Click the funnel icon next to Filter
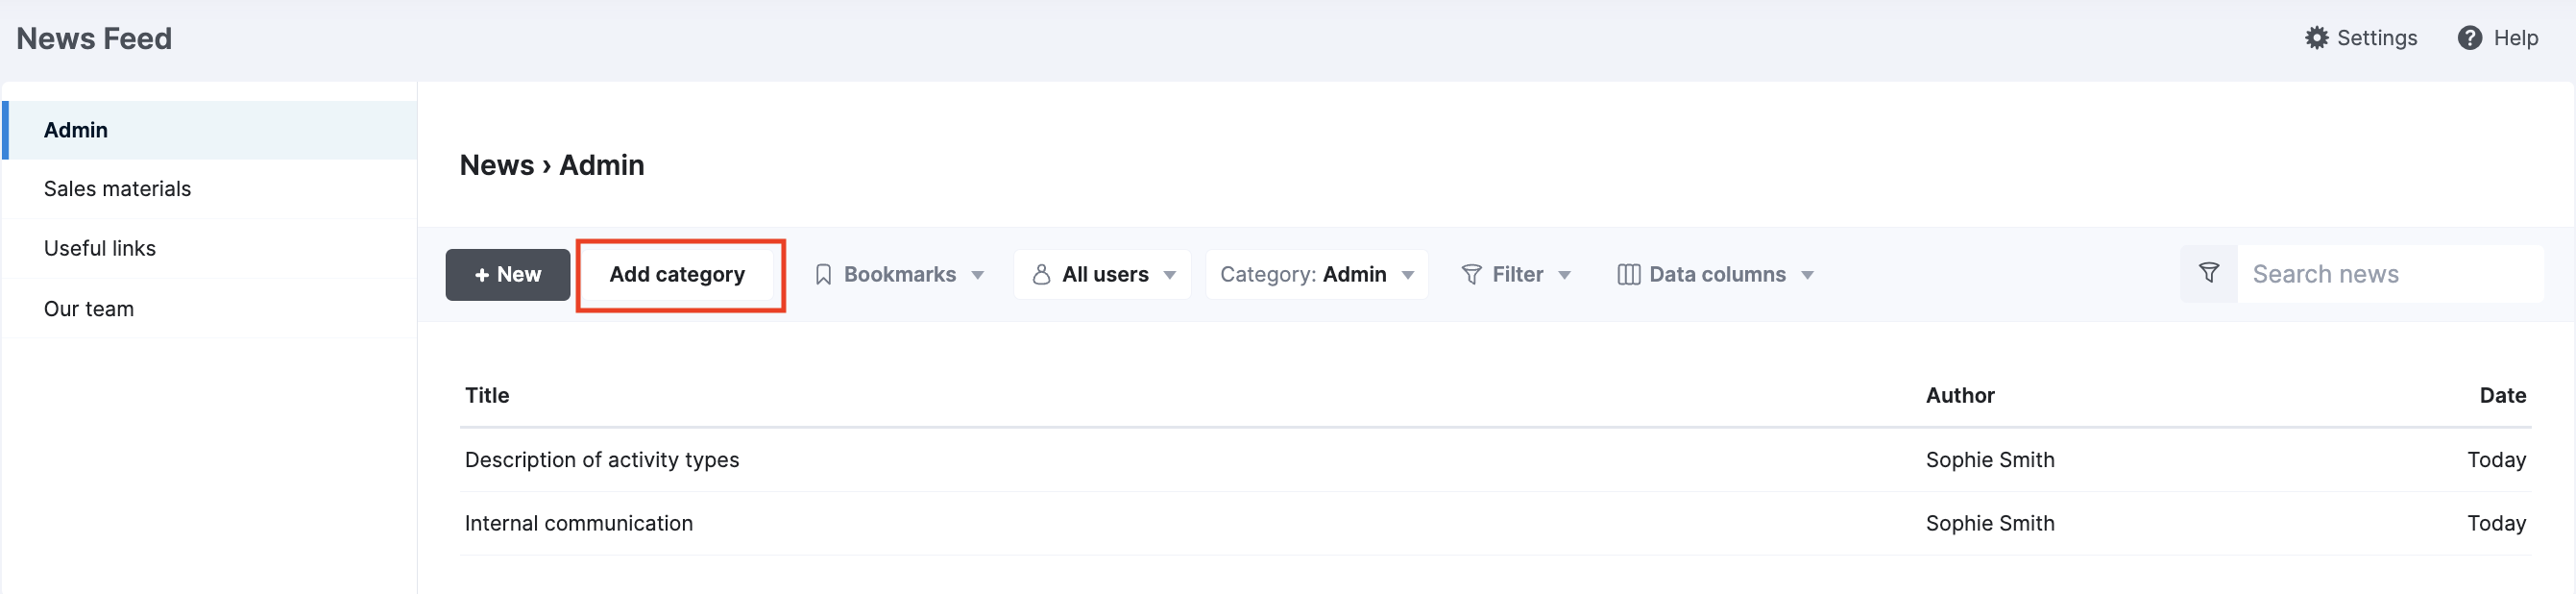This screenshot has height=594, width=2576. tap(1471, 275)
